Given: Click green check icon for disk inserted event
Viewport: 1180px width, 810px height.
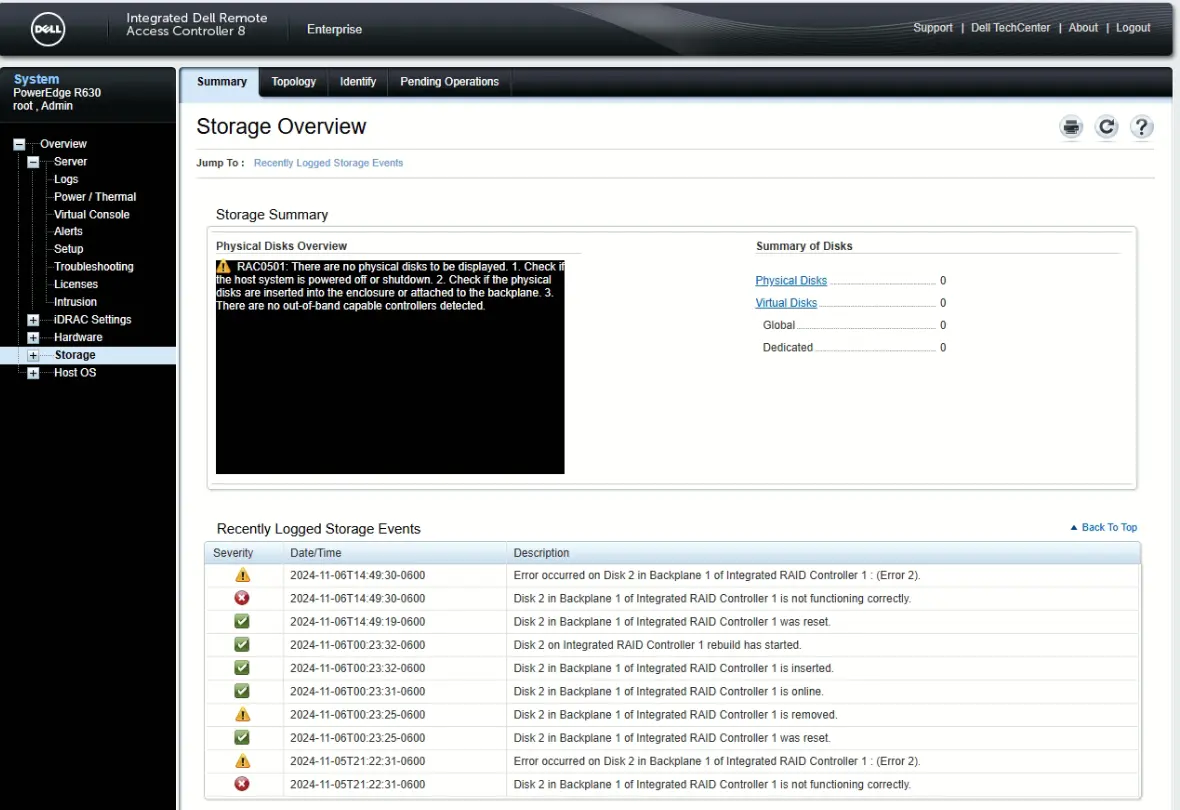Looking at the screenshot, I should (242, 668).
